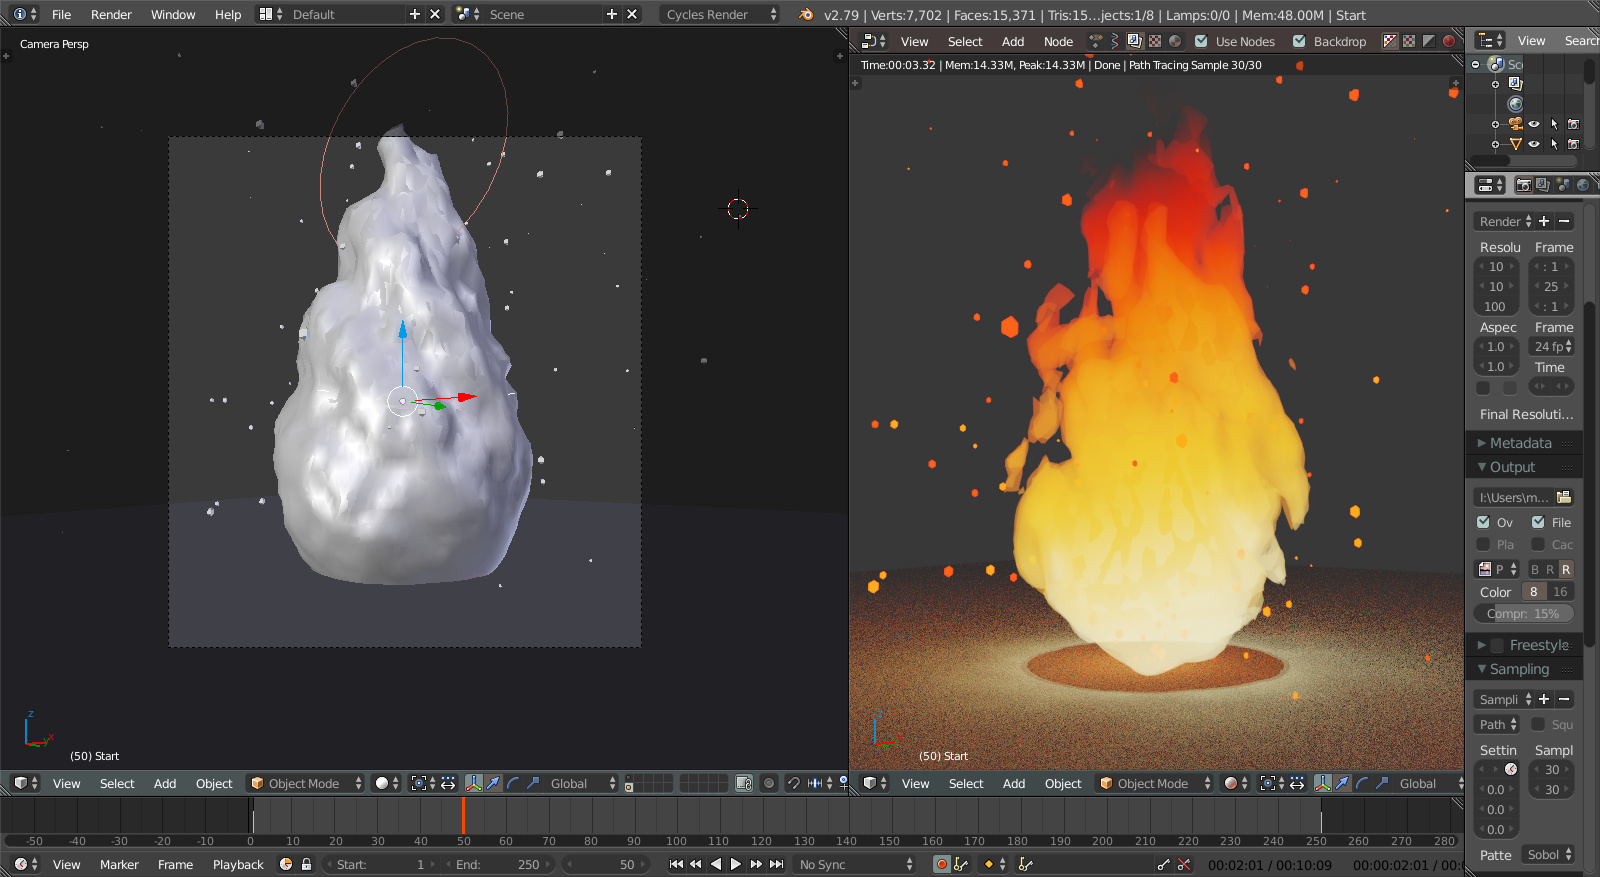Toggle the Backdrop checkbox
The image size is (1600, 877).
[x=1299, y=41]
